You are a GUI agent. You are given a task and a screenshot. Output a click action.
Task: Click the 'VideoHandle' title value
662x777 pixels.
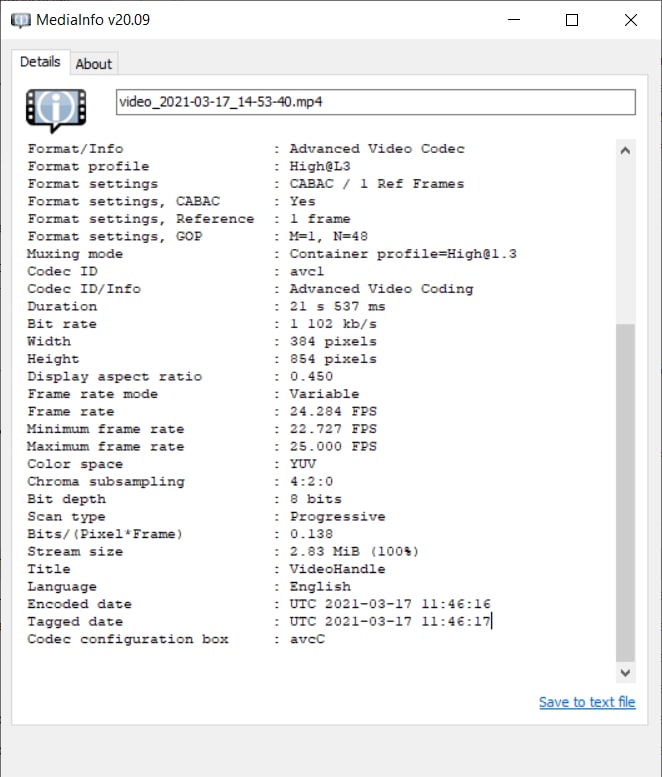point(337,569)
